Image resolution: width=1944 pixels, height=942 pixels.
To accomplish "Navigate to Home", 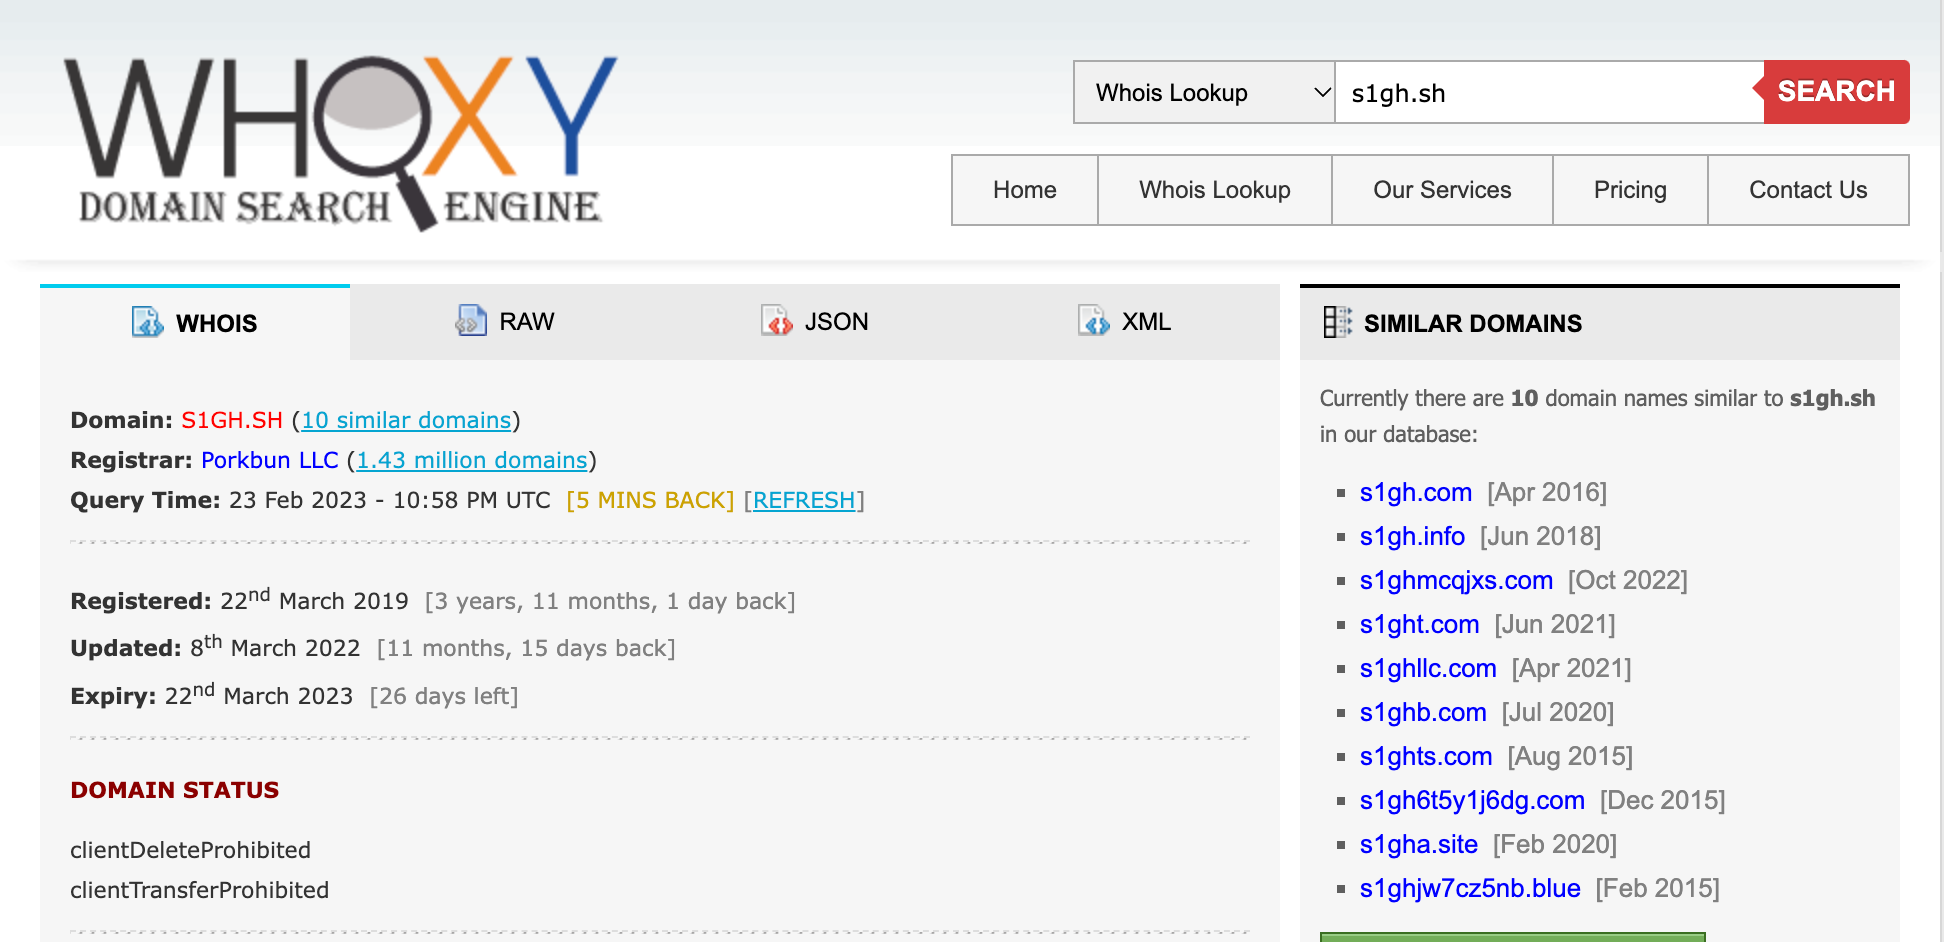I will click(1024, 189).
